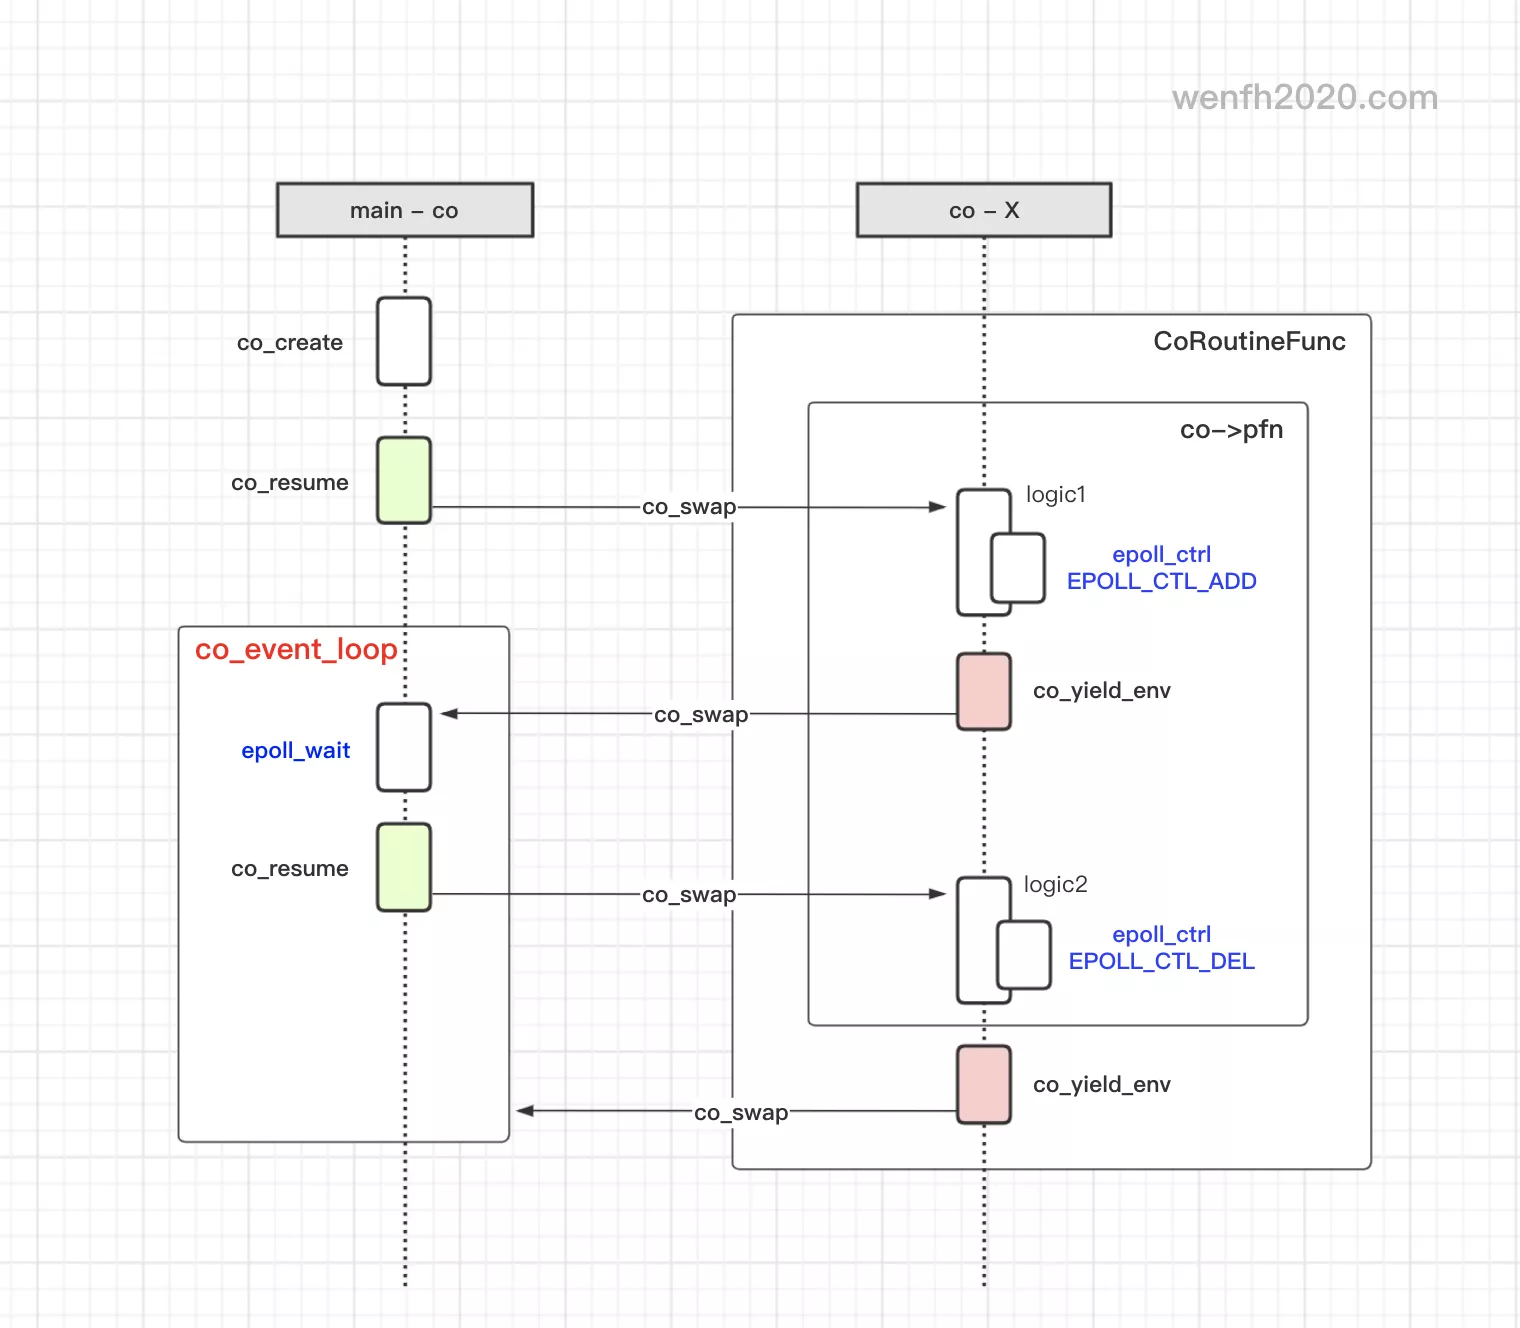Screen dimensions: 1520x1328
Task: Click the blue EPOLL_CTL_ADD text
Action: coord(1161,581)
